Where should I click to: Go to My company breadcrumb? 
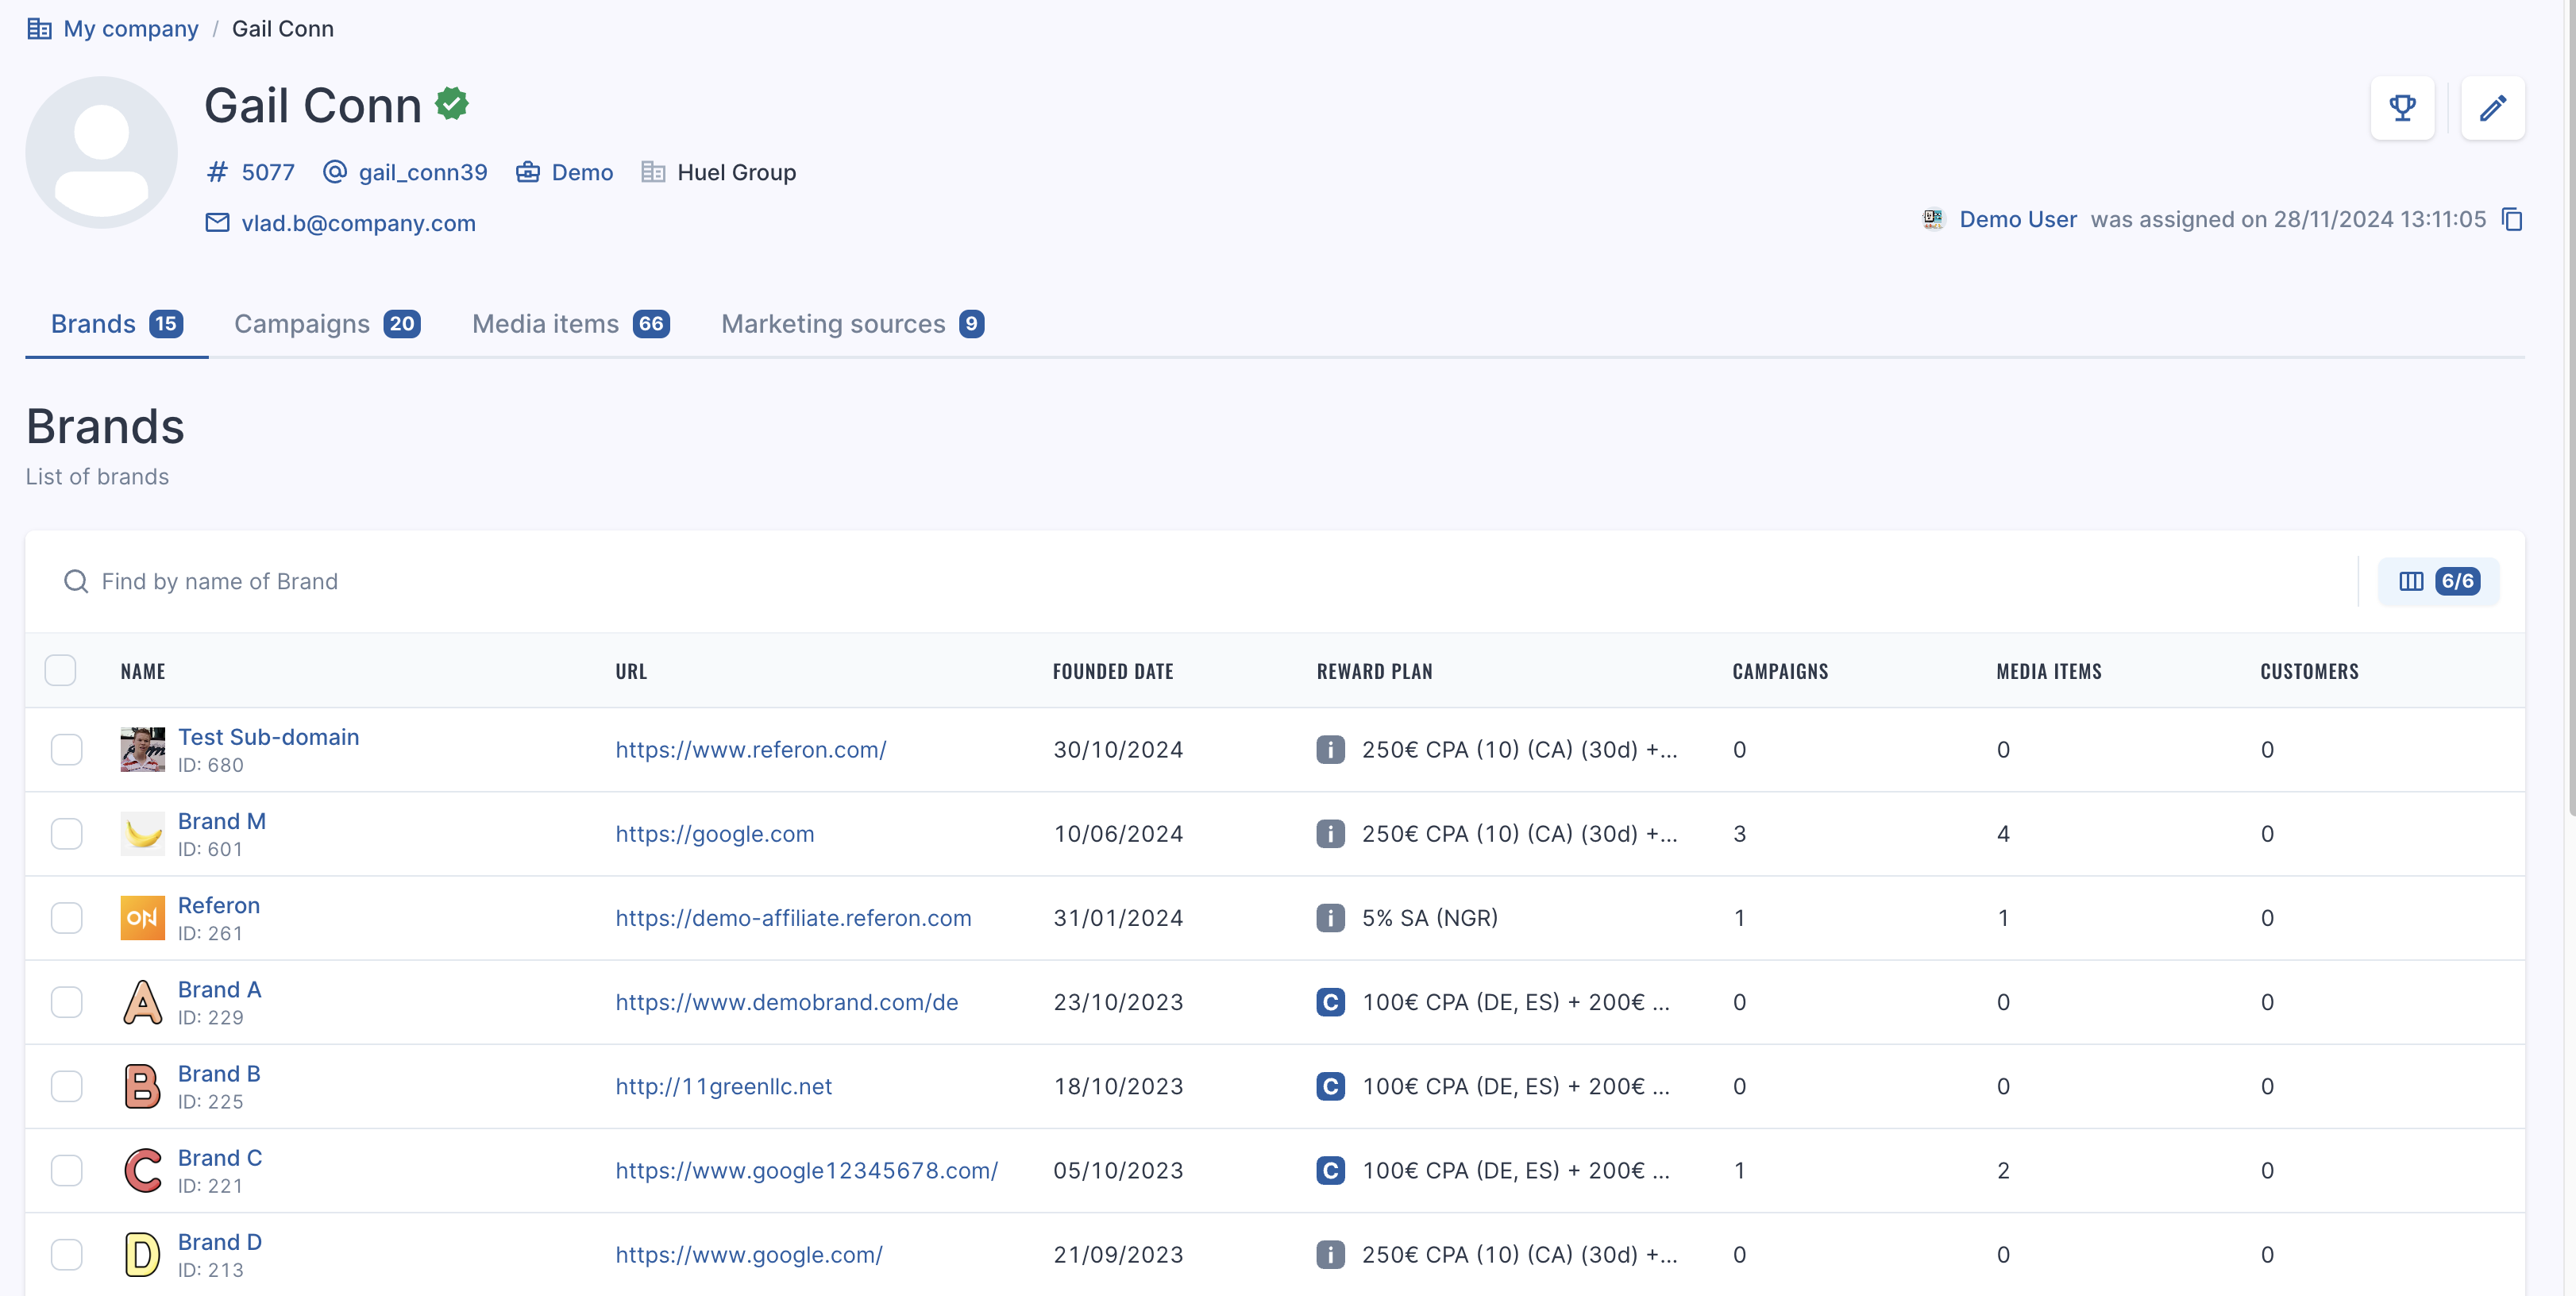point(130,29)
